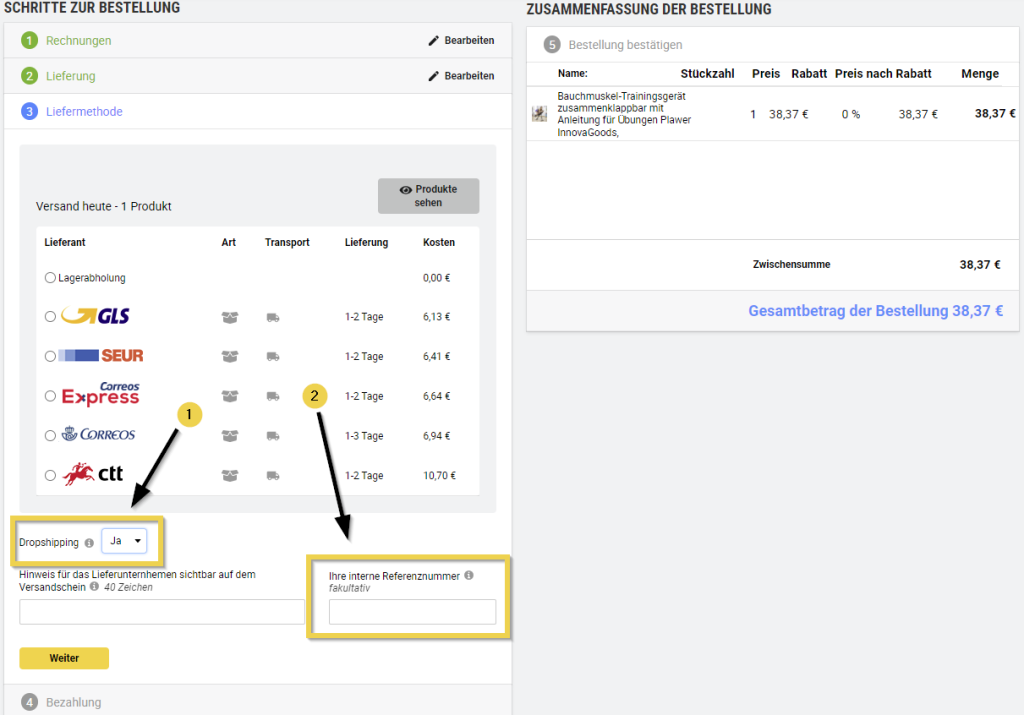
Task: Choose the Correos radio button for 6,94 €
Action: (50, 436)
